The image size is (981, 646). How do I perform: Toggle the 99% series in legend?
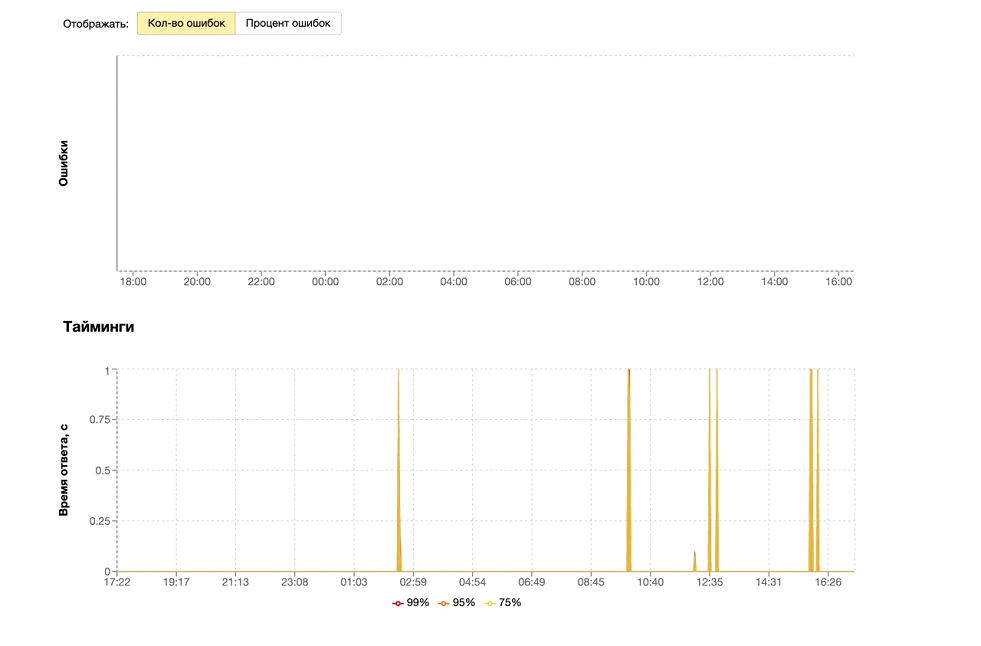(411, 602)
